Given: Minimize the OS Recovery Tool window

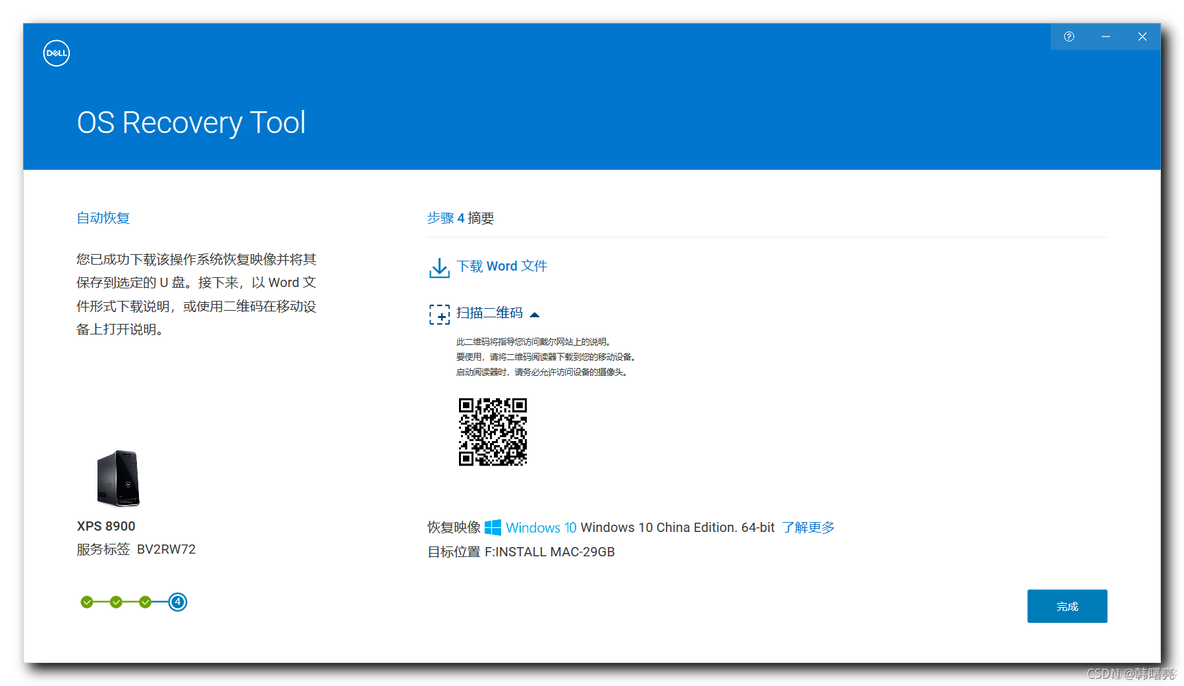Looking at the screenshot, I should coord(1105,36).
